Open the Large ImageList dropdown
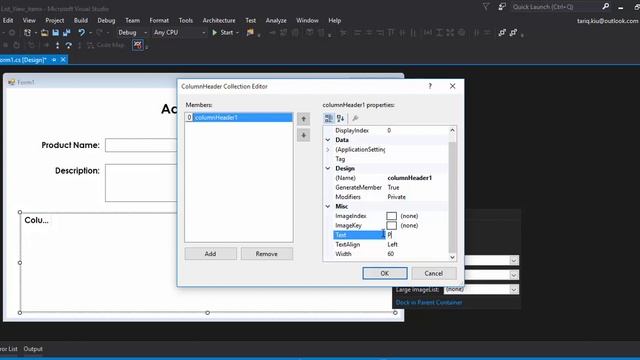Image resolution: width=640 pixels, height=360 pixels. (514, 289)
